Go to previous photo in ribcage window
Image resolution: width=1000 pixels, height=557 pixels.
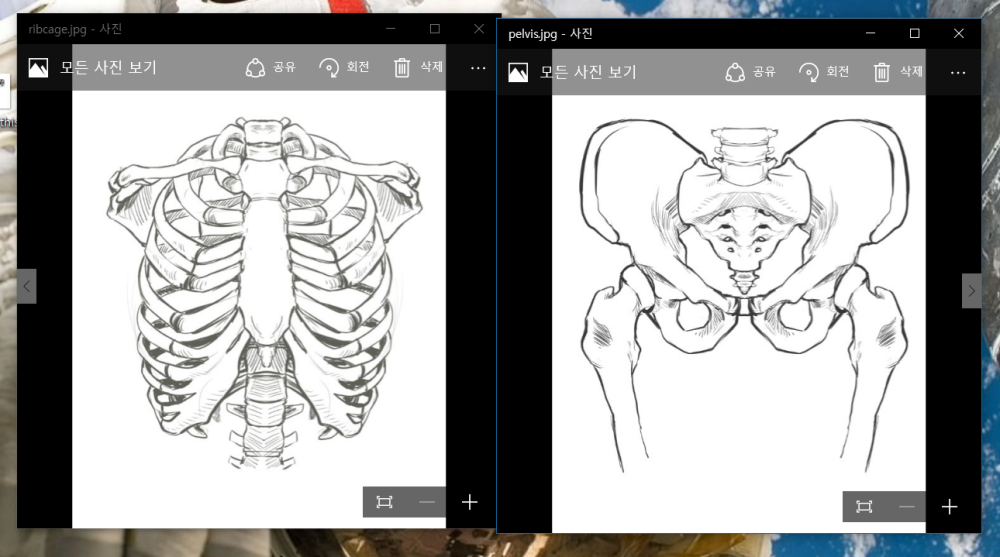pos(27,286)
